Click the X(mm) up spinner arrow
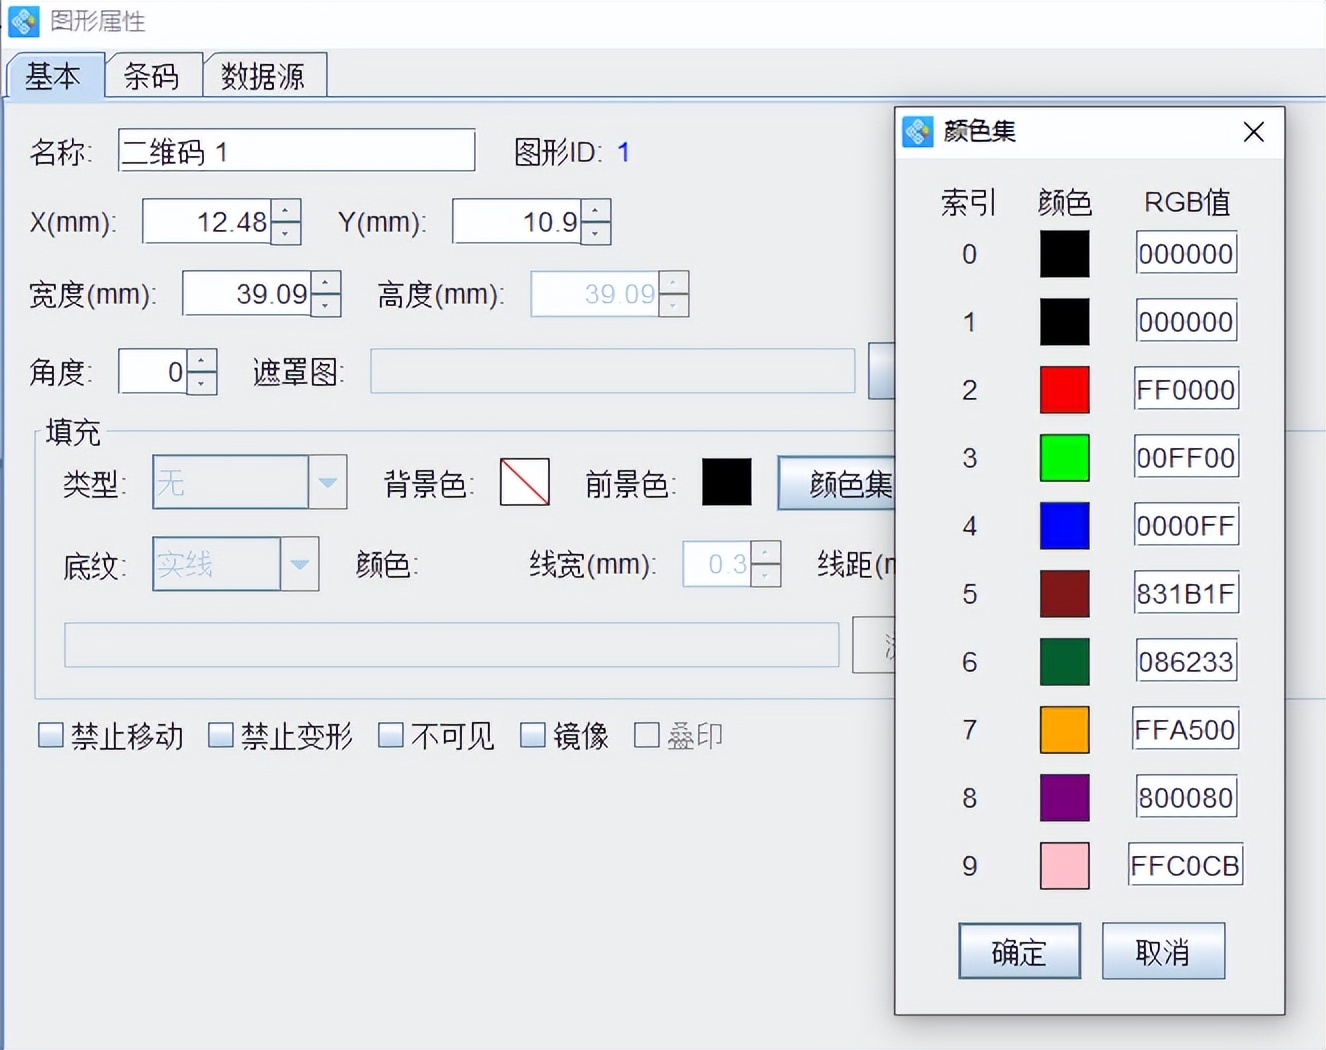The height and width of the screenshot is (1050, 1326). point(287,212)
